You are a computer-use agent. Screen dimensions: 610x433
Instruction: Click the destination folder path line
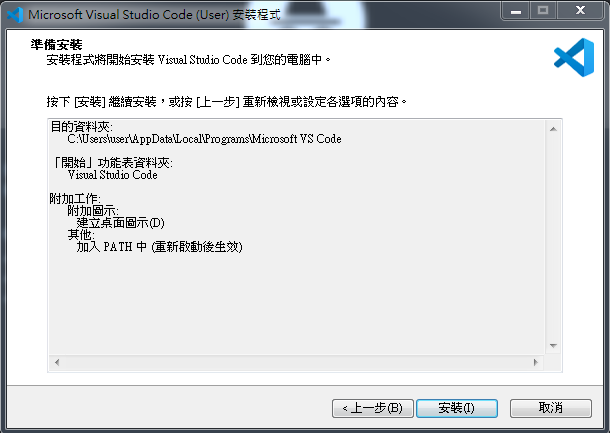pos(204,139)
